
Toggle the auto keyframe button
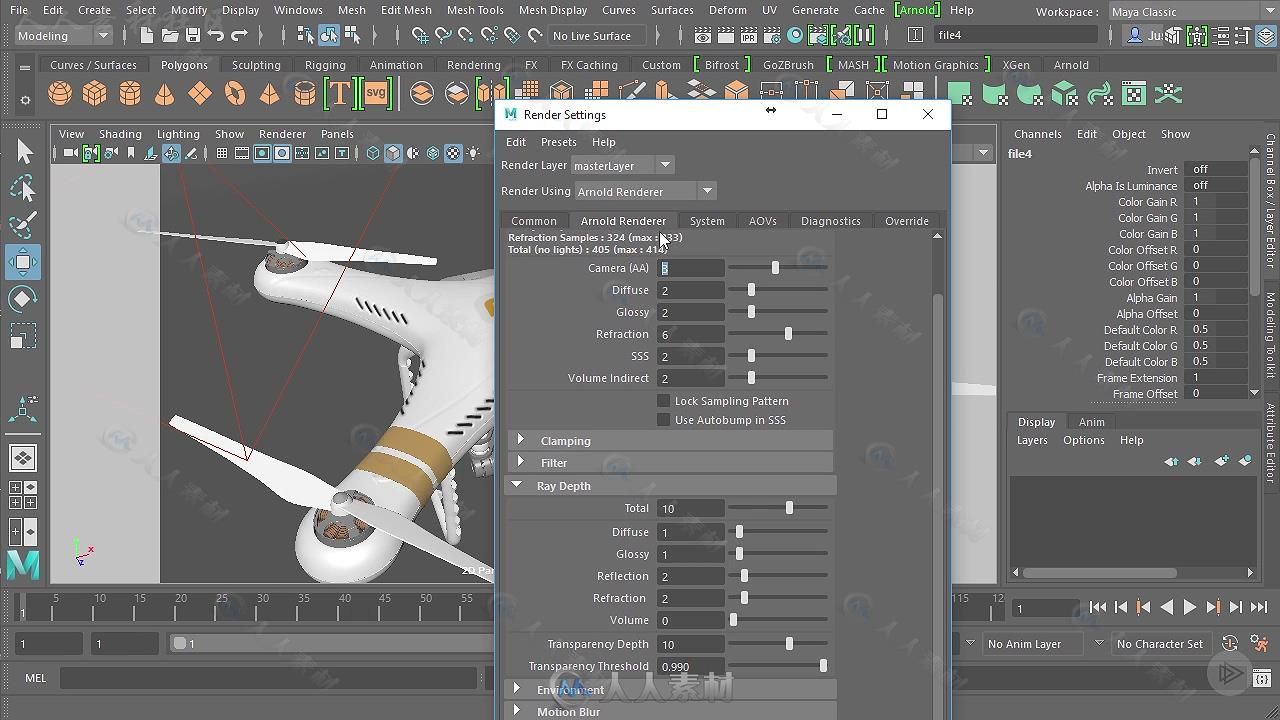pos(1230,644)
